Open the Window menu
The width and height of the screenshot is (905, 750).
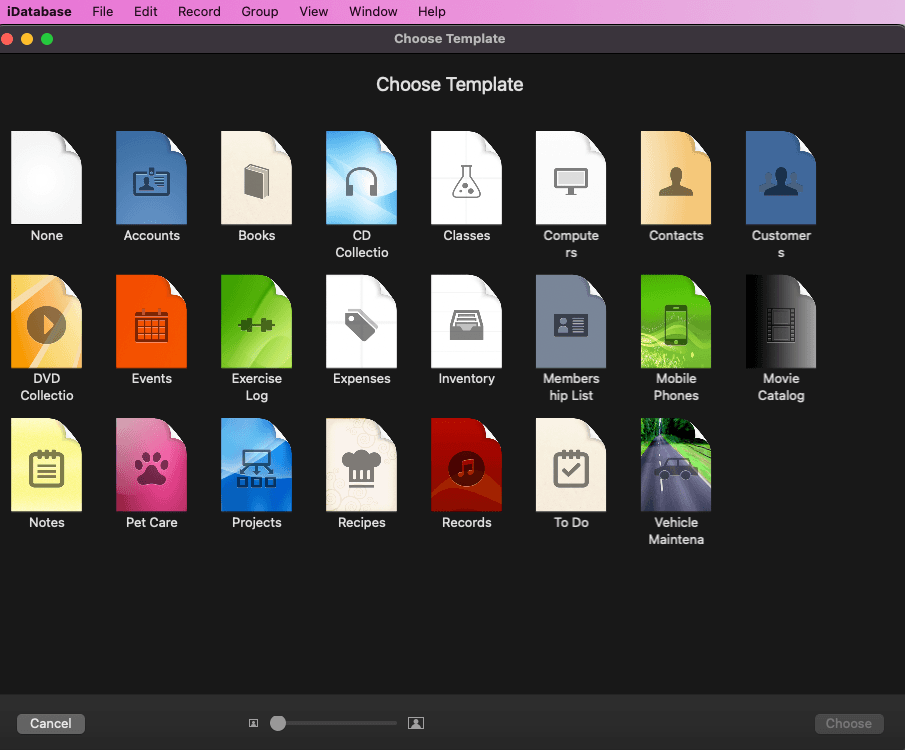(x=373, y=12)
